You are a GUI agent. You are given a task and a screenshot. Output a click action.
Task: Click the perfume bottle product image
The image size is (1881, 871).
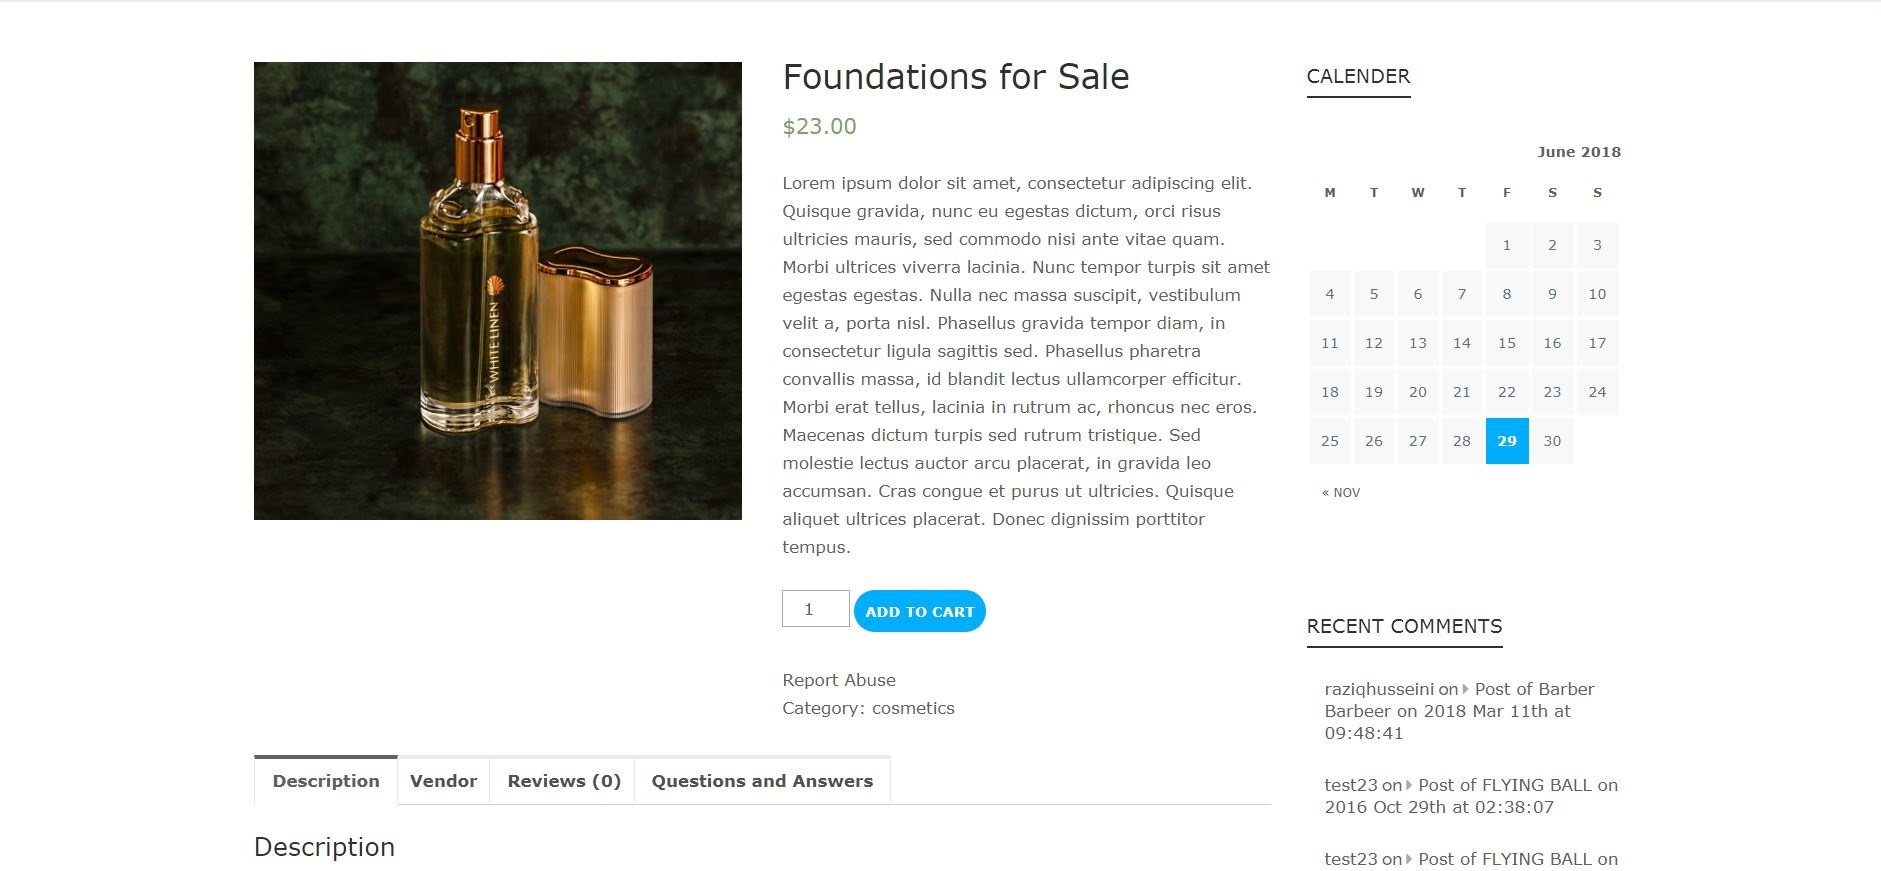click(498, 291)
